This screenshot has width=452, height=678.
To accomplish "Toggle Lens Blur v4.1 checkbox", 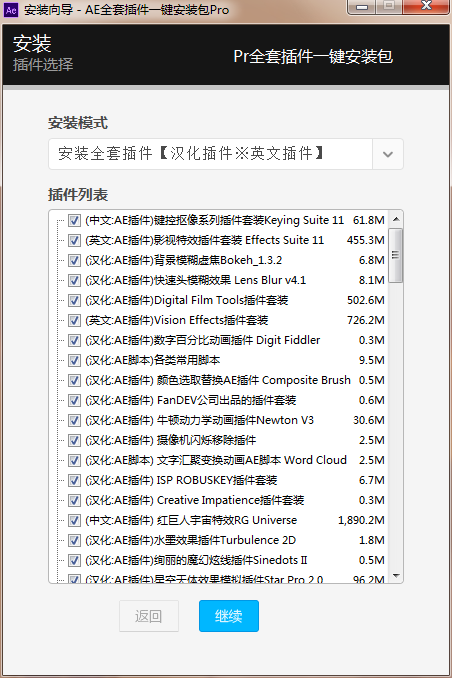I will [x=74, y=280].
